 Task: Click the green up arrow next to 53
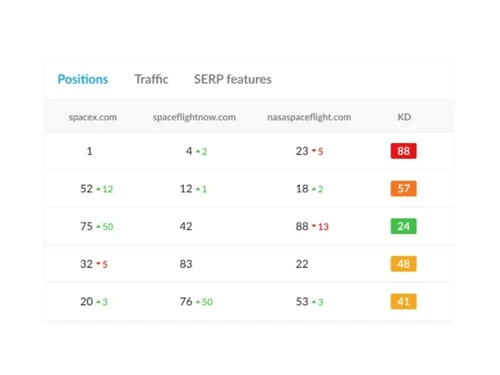pyautogui.click(x=314, y=302)
